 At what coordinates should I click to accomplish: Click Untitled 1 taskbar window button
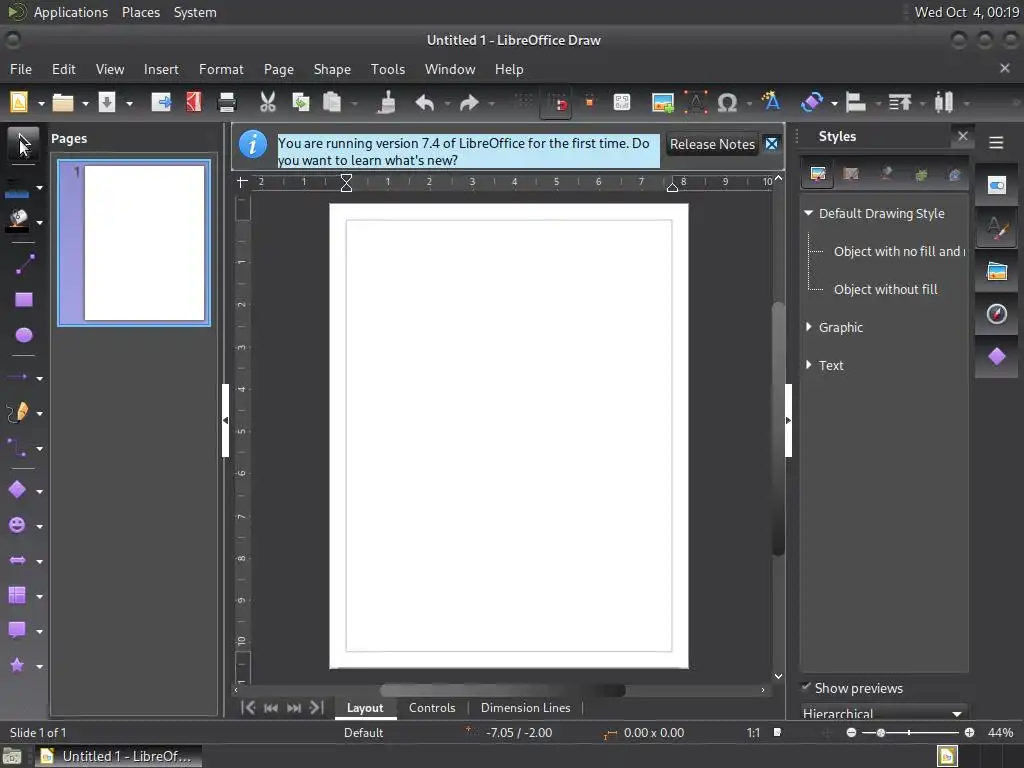[x=118, y=756]
